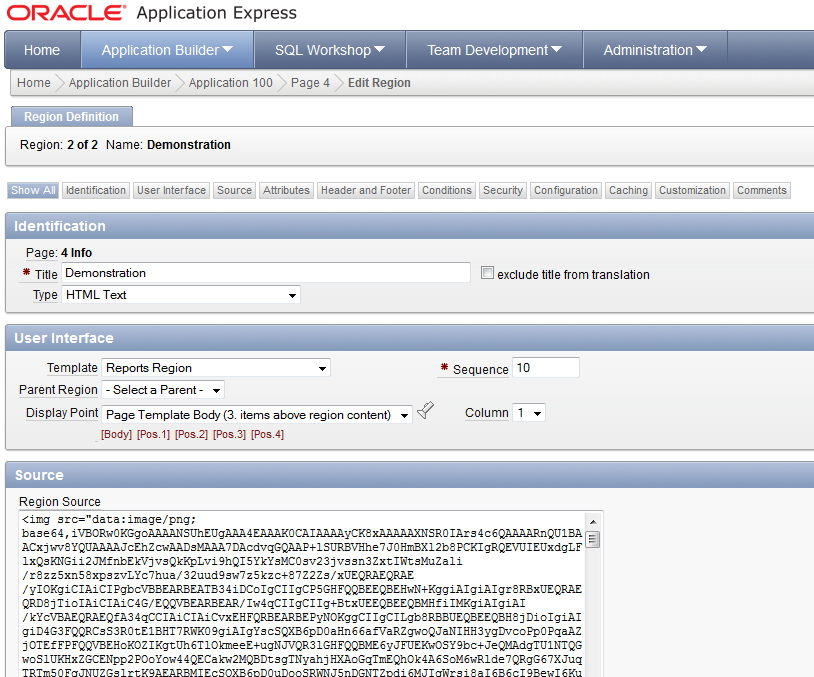Click the Application Builder breadcrumb link
This screenshot has height=677, width=814.
pyautogui.click(x=120, y=83)
